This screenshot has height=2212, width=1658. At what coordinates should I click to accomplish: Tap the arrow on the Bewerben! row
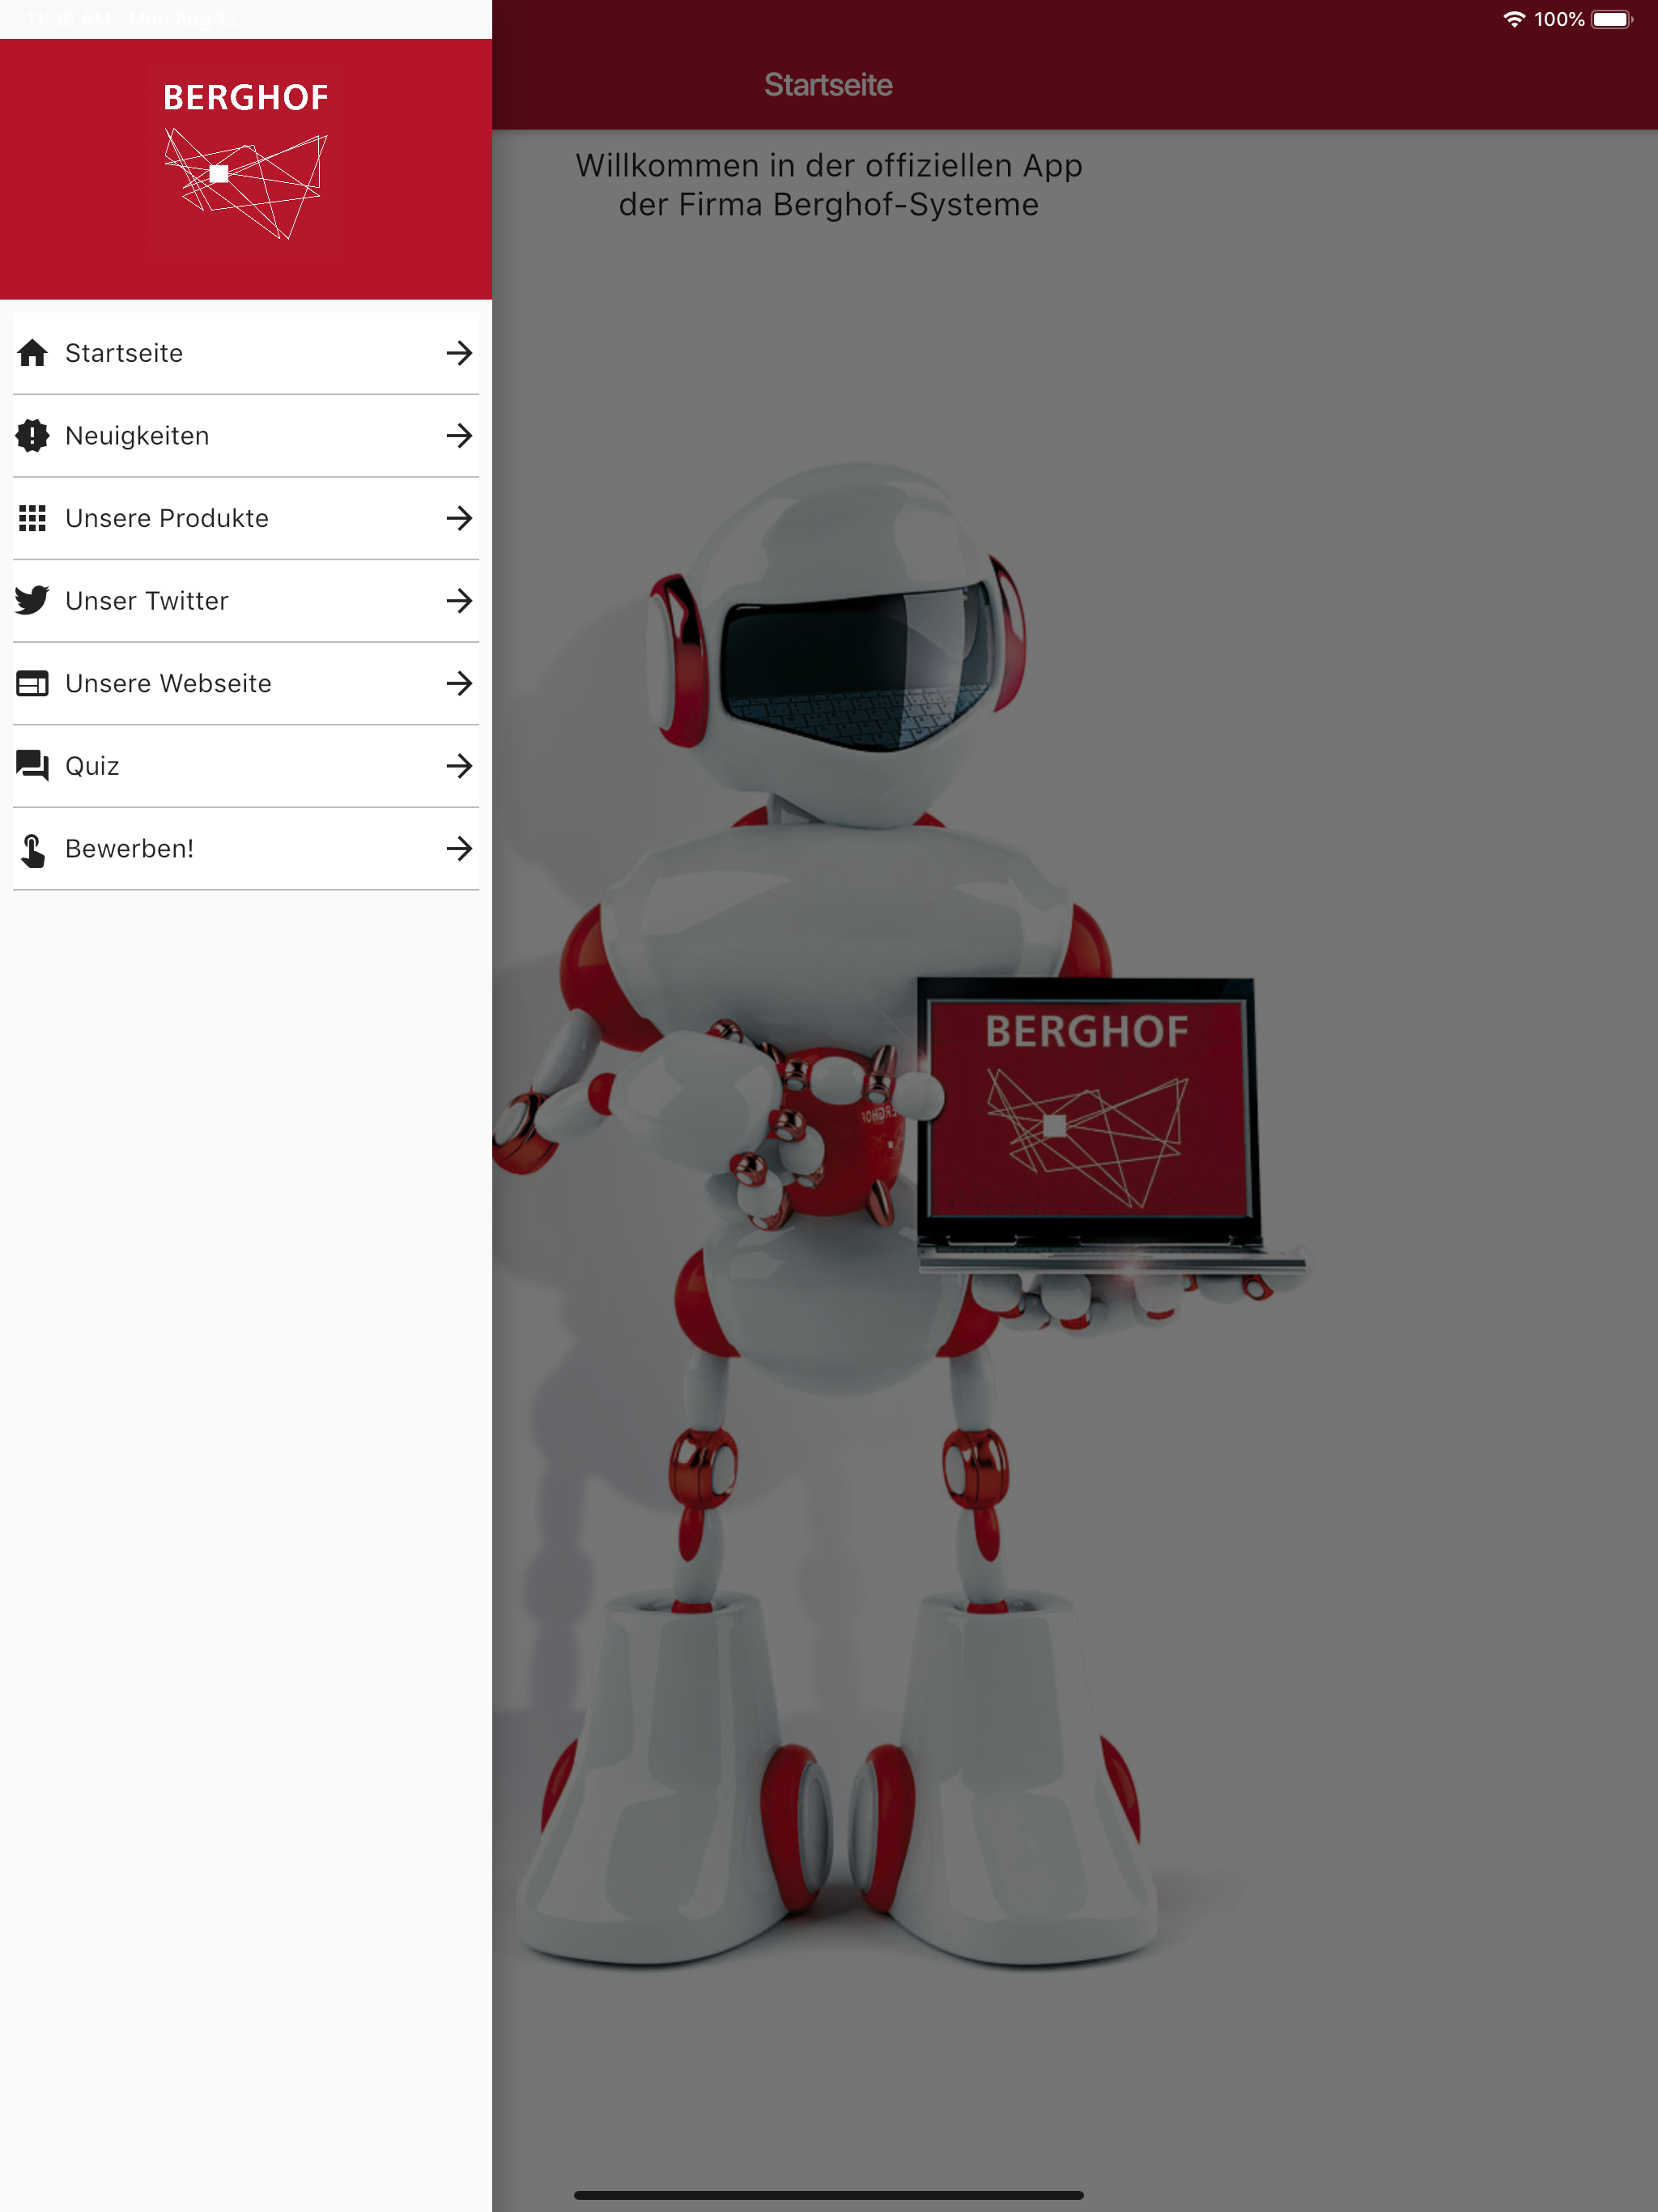click(459, 848)
